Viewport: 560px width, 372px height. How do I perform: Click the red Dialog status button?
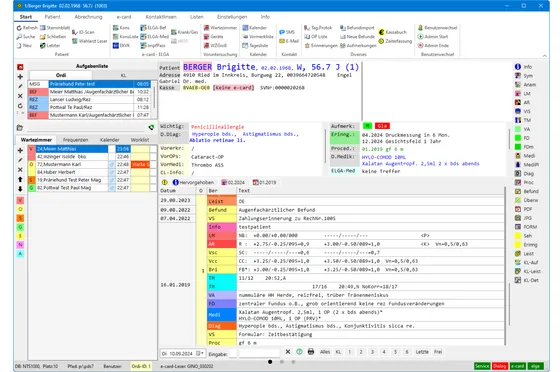pyautogui.click(x=500, y=366)
